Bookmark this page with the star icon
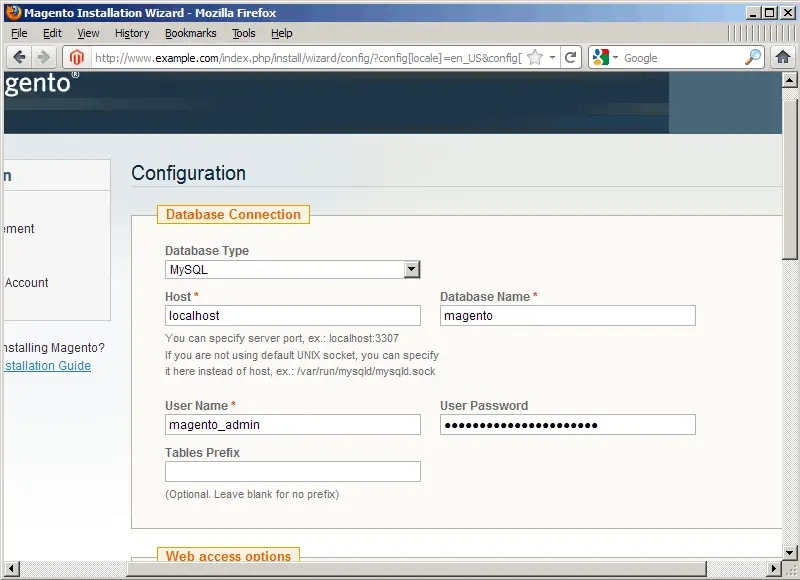The image size is (800, 580). point(535,57)
